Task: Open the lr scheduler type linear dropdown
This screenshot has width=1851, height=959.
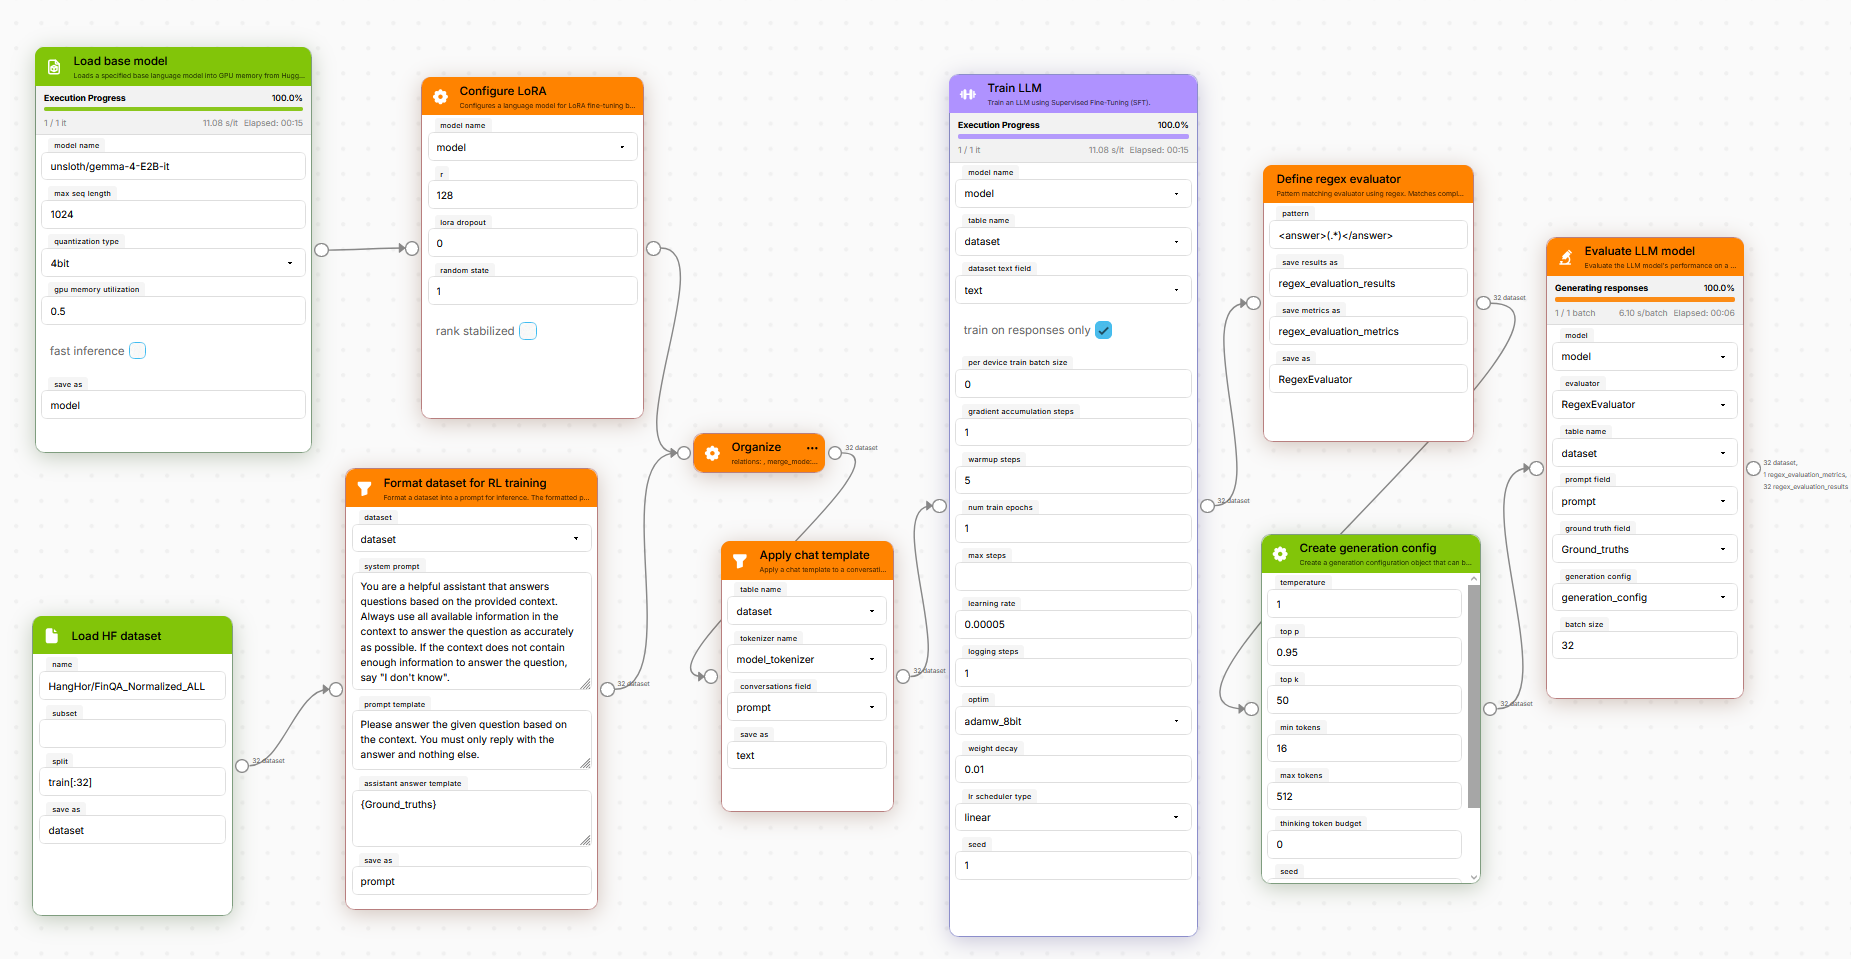Action: tap(1073, 817)
